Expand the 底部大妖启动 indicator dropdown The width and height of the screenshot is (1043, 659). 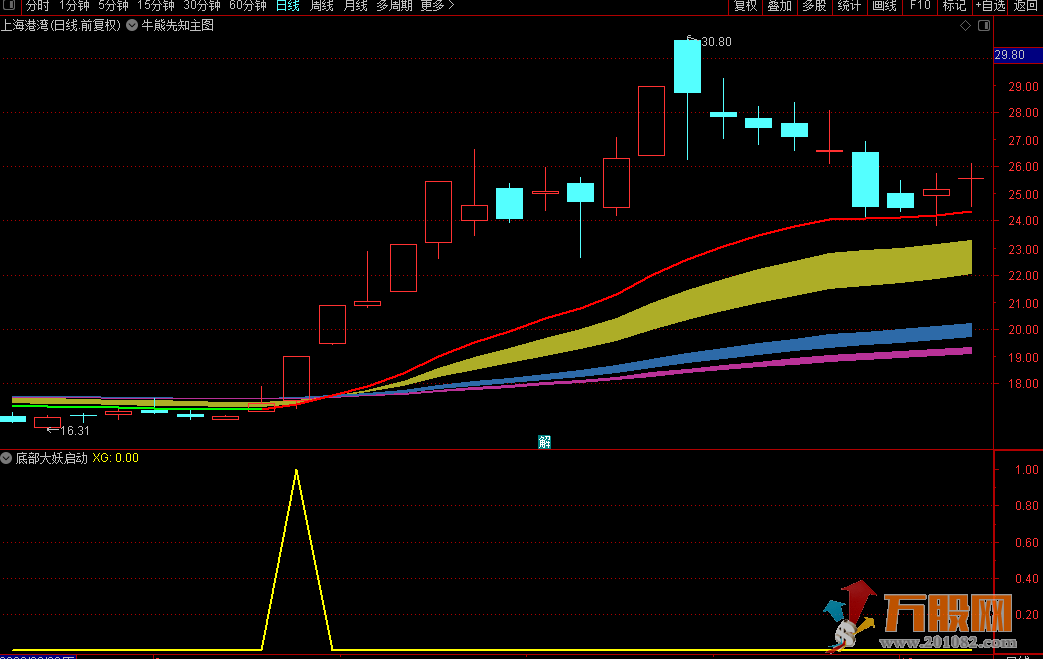7,458
